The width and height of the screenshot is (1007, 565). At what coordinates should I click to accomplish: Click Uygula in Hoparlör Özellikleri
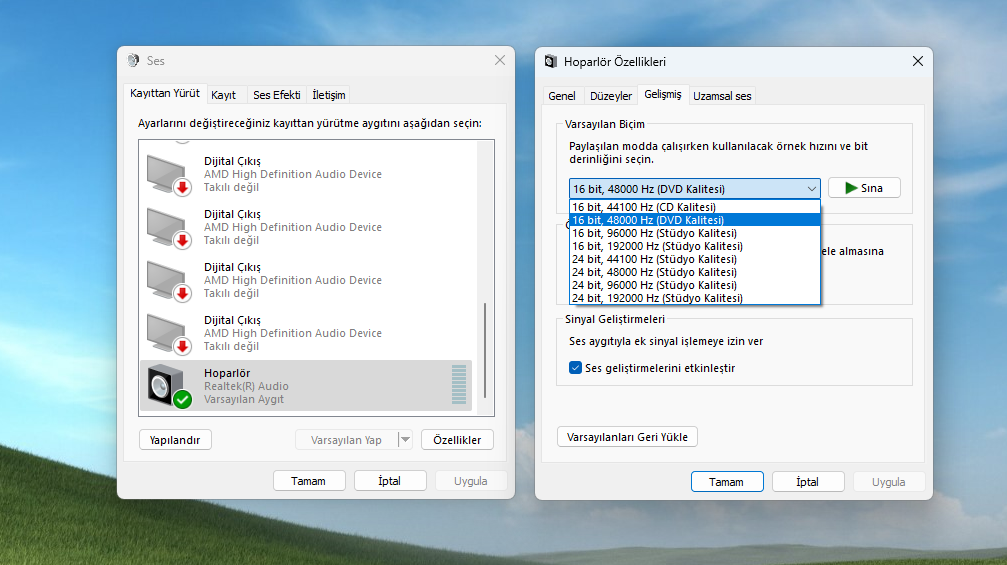click(889, 482)
